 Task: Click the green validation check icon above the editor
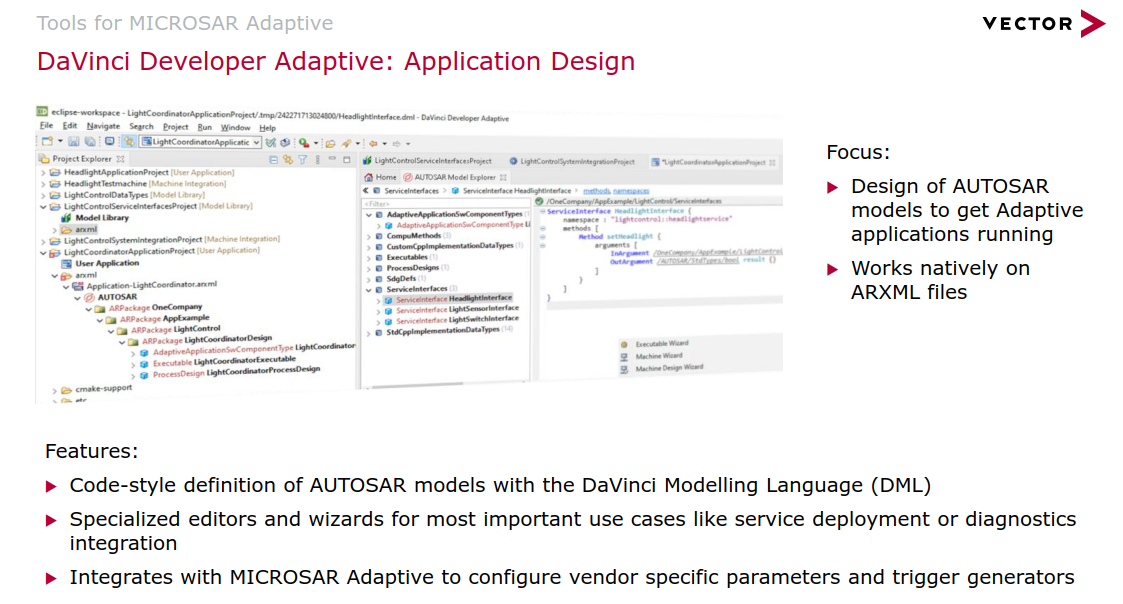point(539,201)
